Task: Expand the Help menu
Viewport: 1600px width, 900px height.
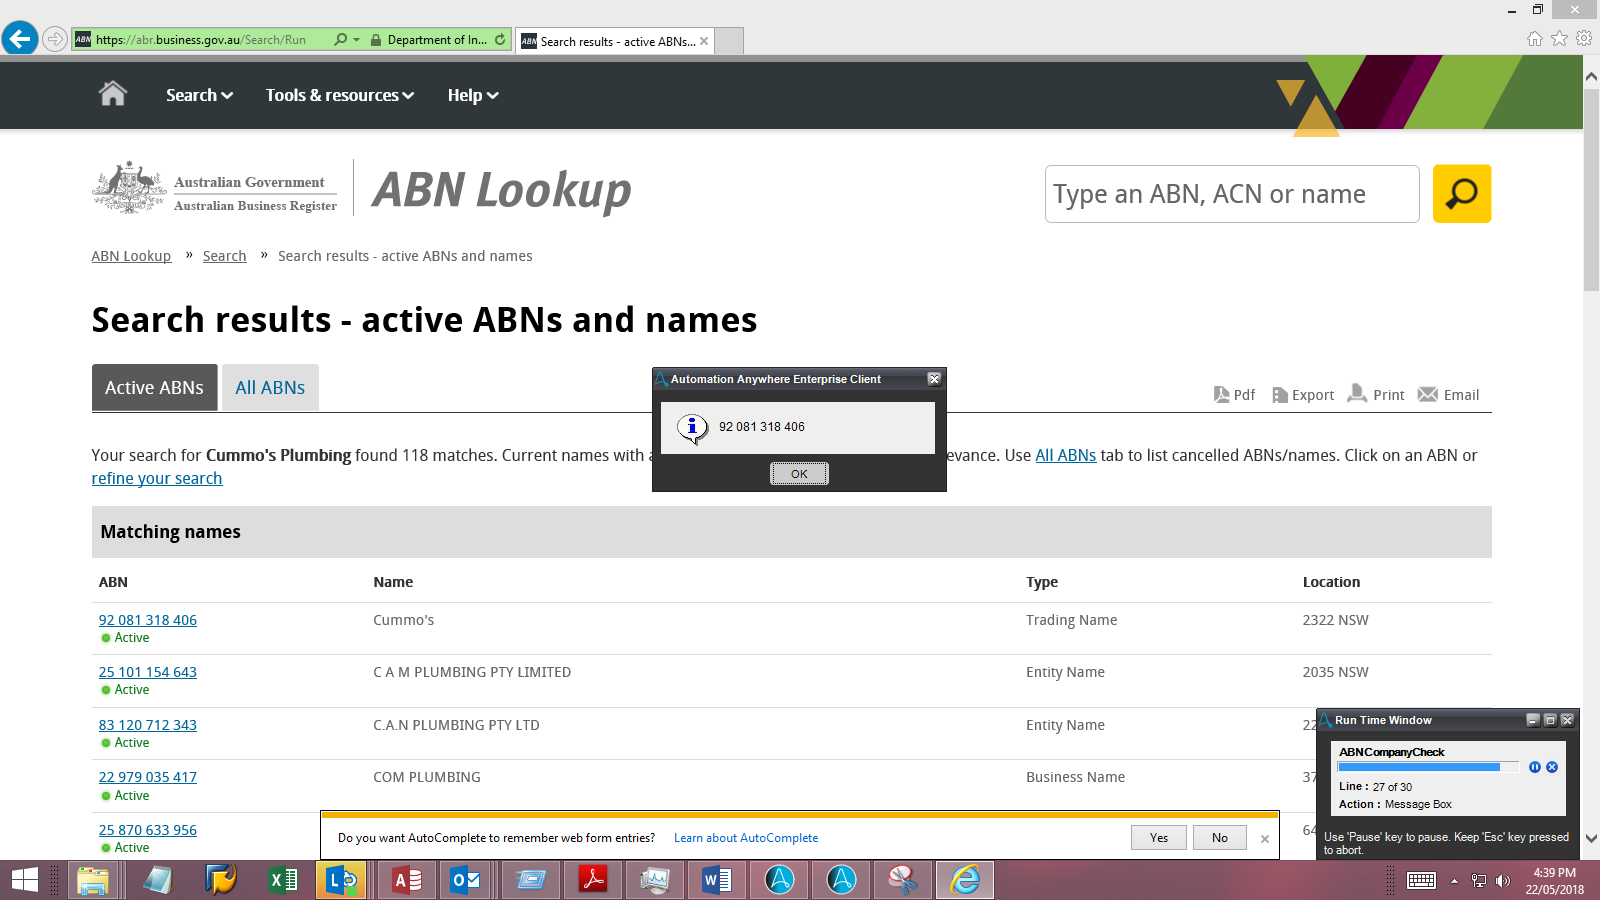Action: (x=472, y=95)
